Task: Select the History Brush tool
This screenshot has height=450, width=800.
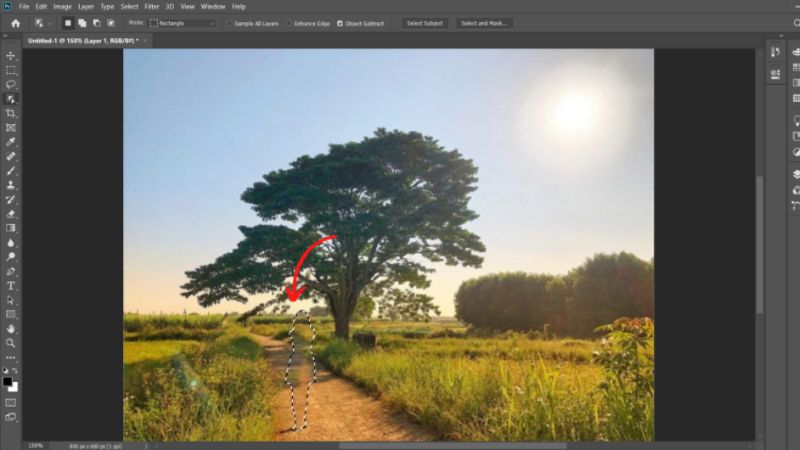Action: (x=11, y=199)
